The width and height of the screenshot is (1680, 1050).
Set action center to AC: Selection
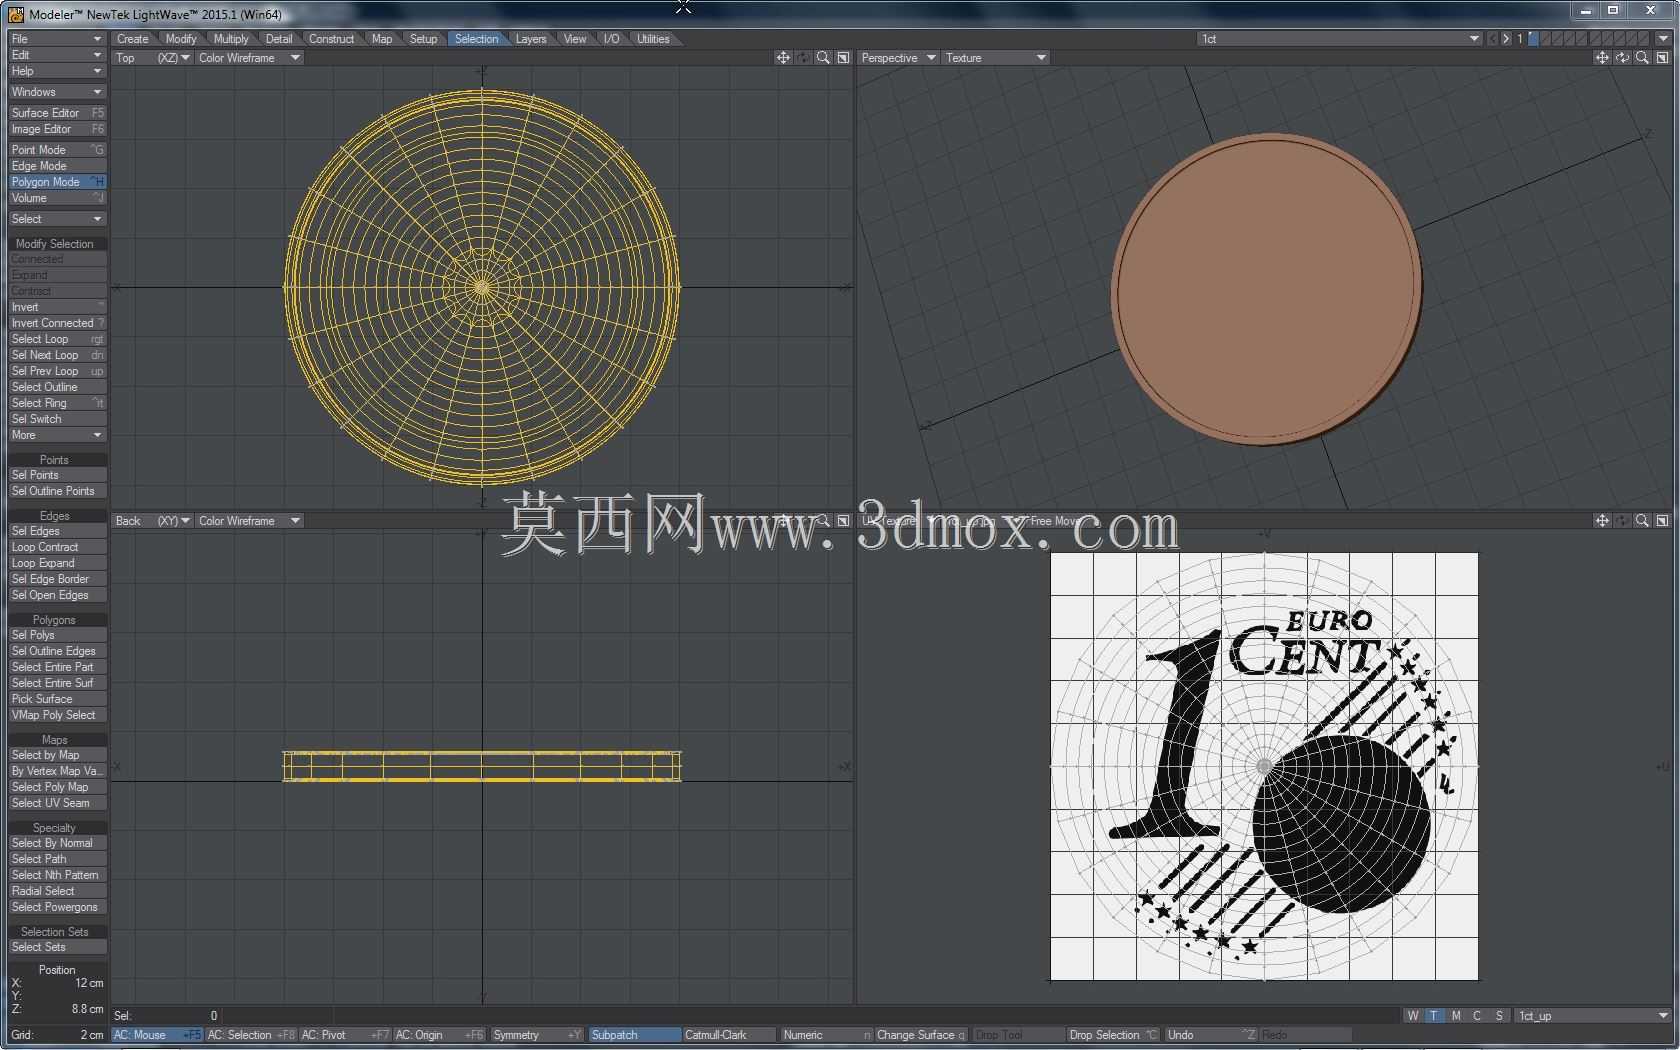(251, 1035)
